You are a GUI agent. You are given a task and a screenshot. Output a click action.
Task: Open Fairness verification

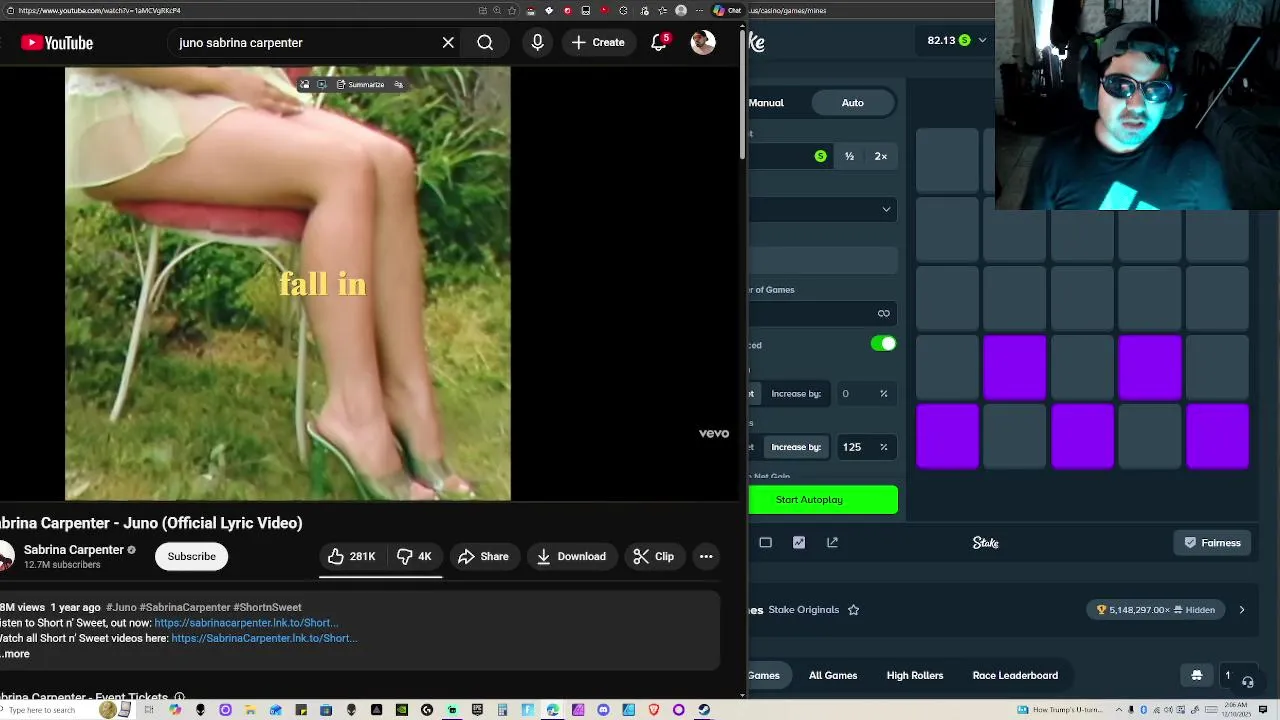click(x=1212, y=543)
